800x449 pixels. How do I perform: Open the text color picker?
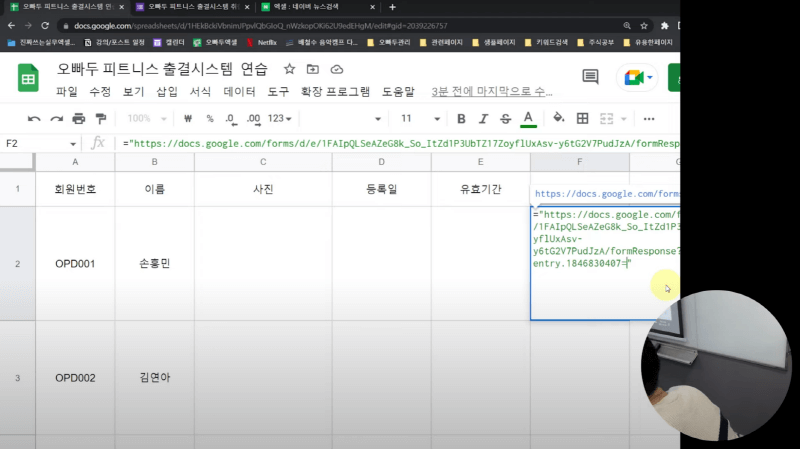coord(529,119)
